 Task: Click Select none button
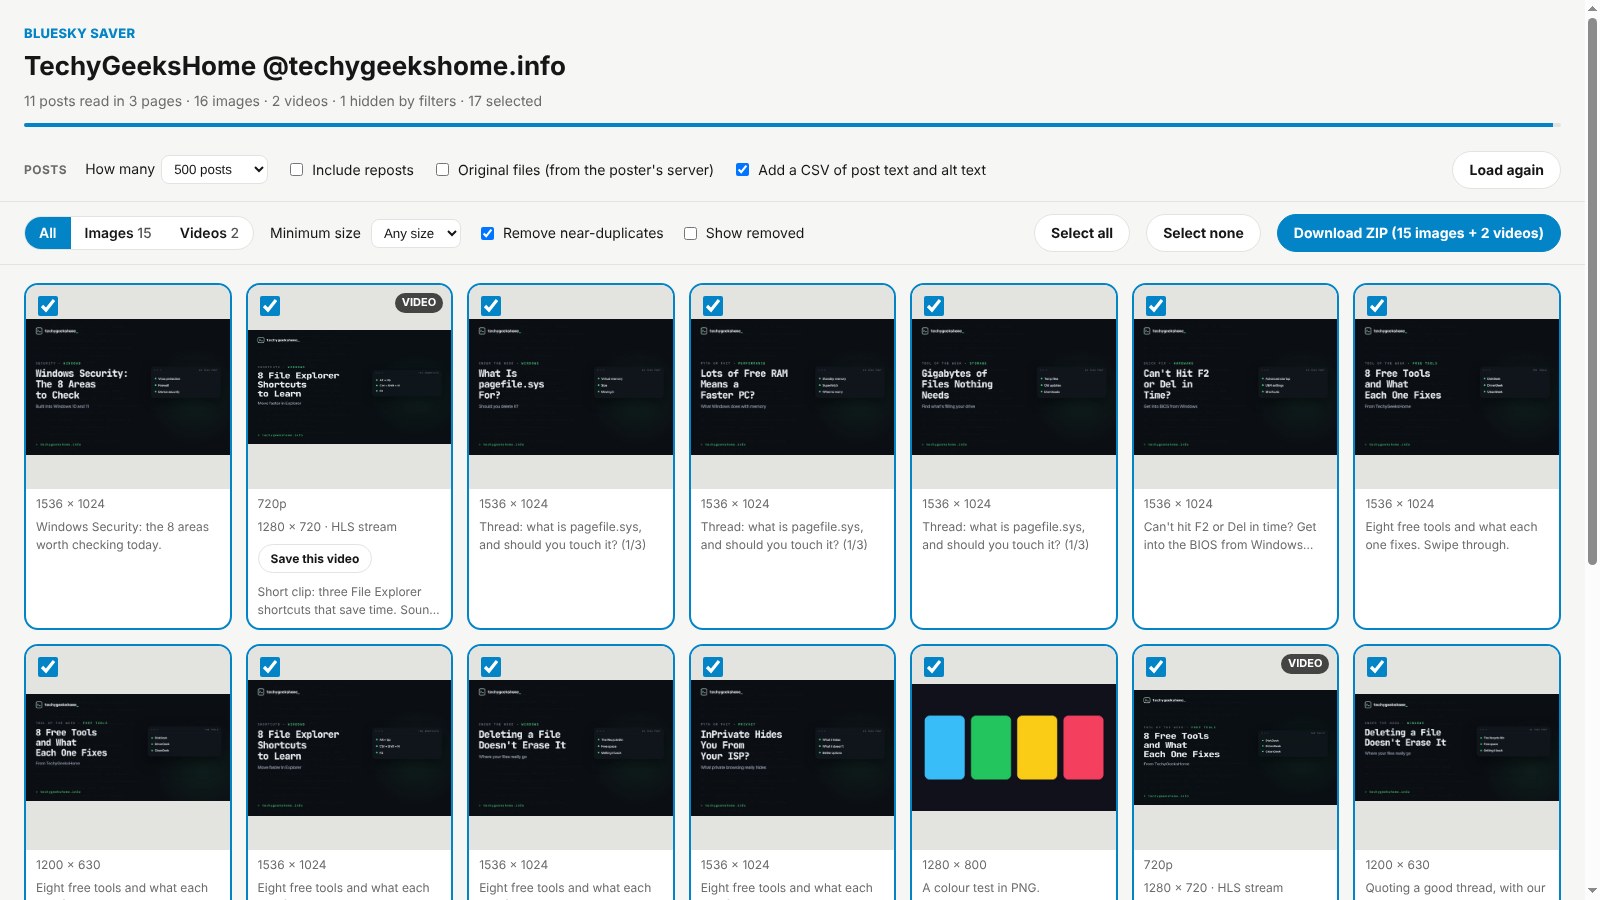click(1203, 233)
